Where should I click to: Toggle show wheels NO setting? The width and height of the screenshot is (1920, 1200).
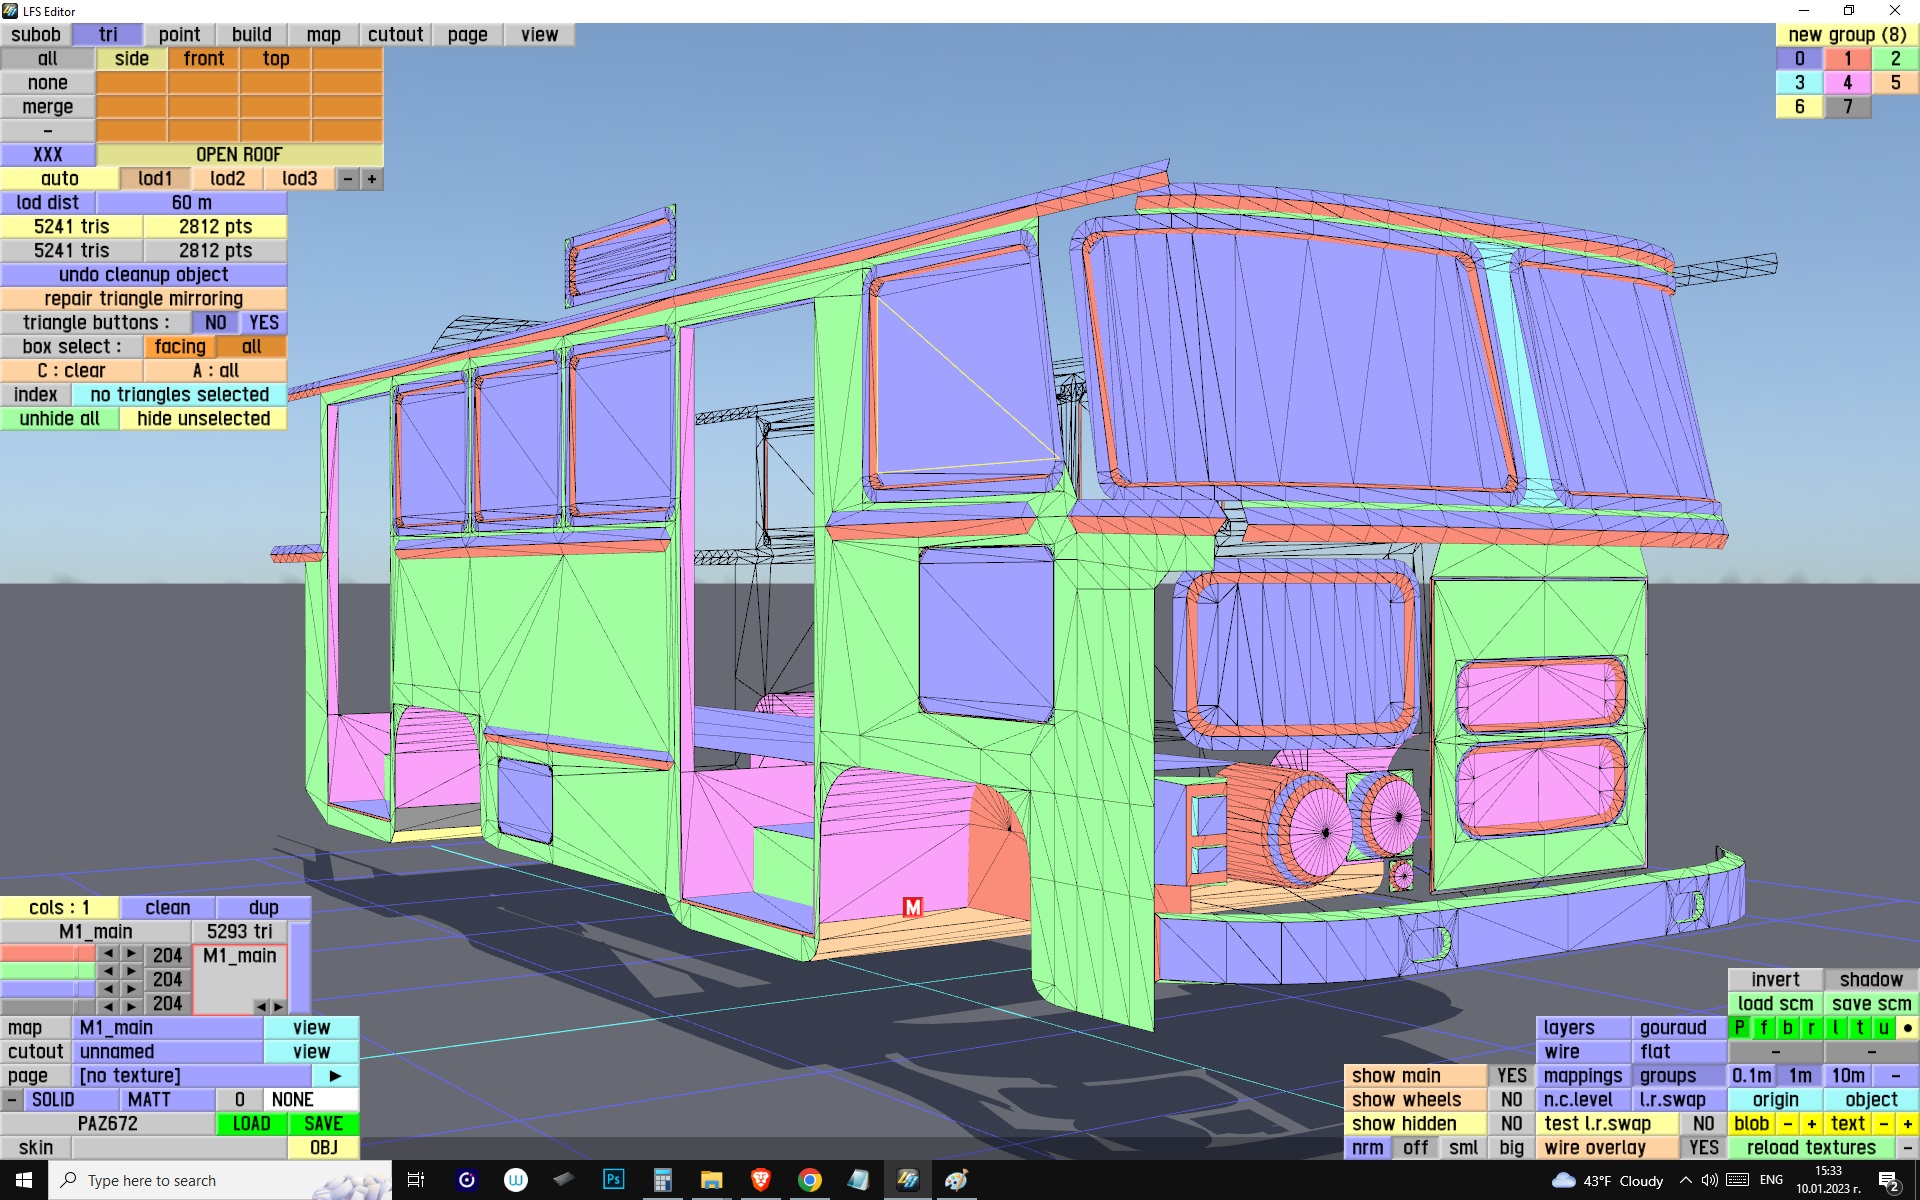point(1511,1100)
